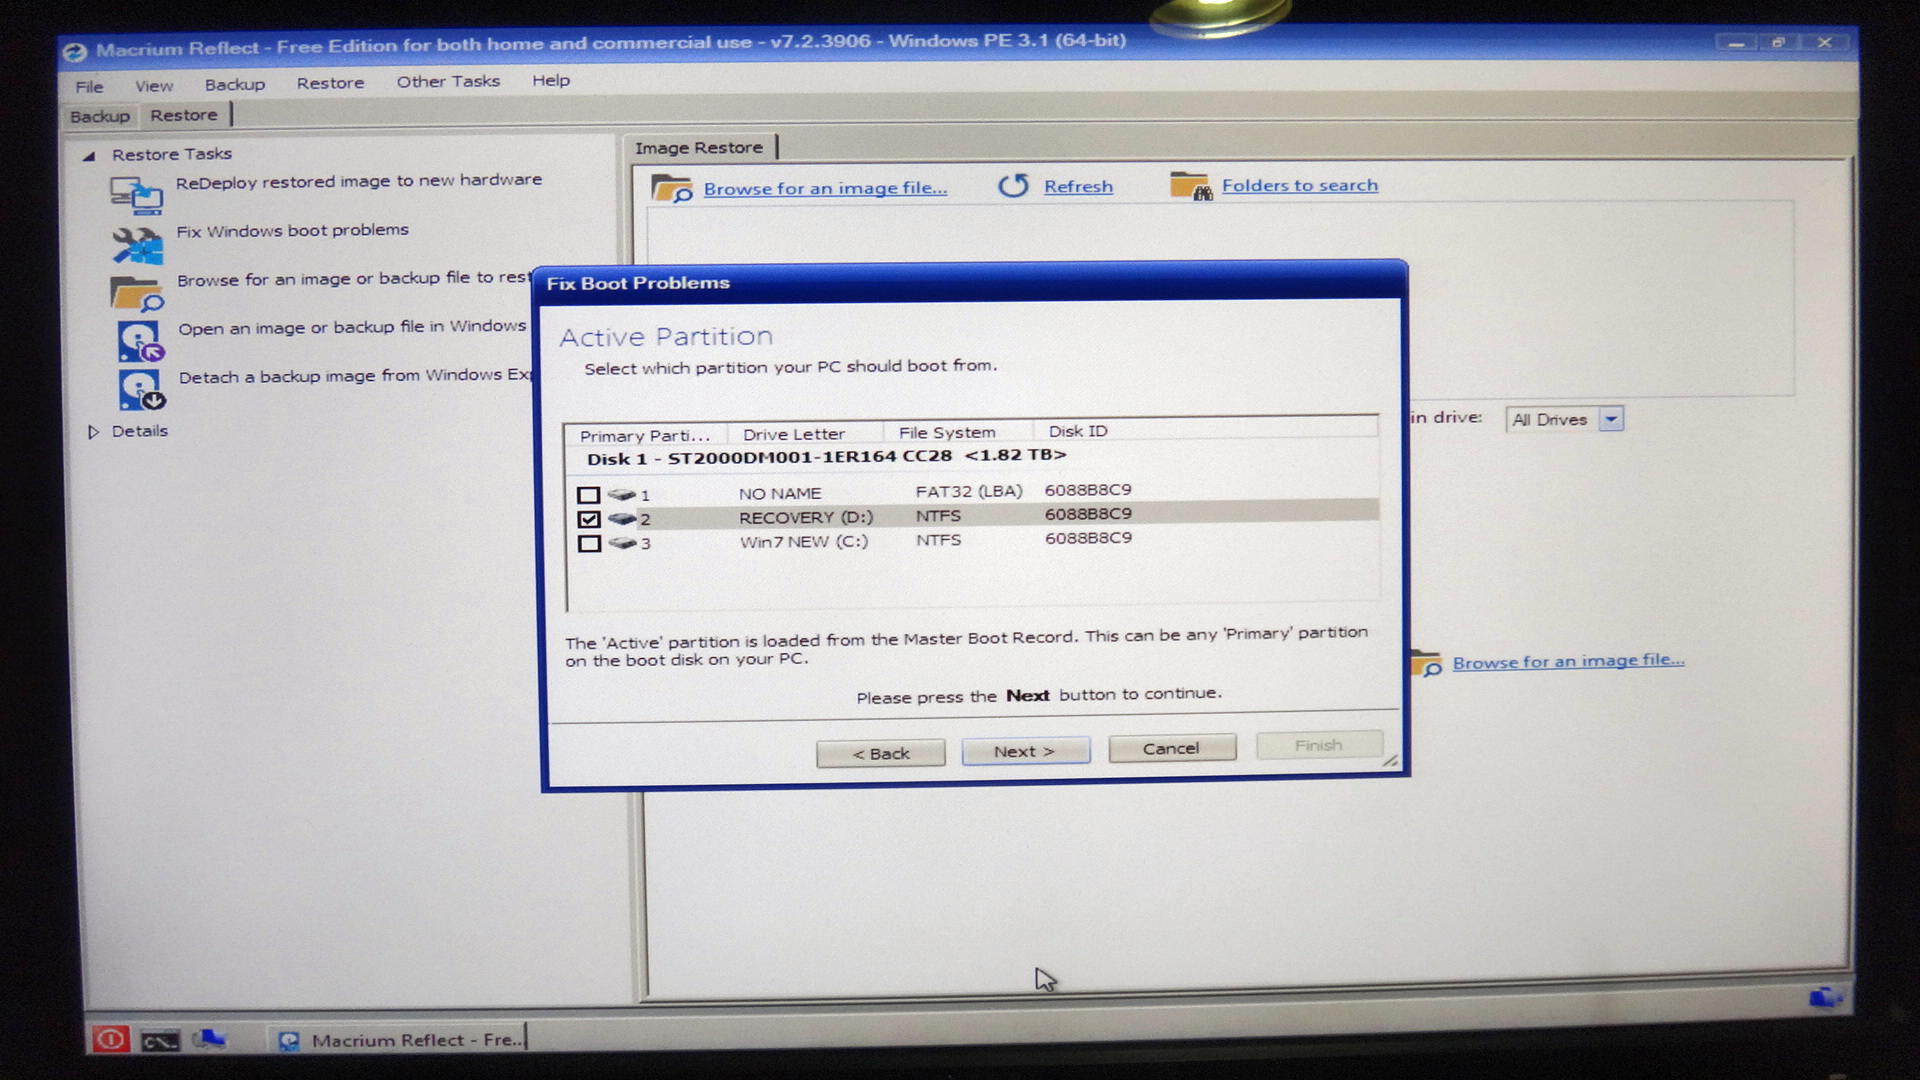Check the NO NAME partition 1 checkbox
The image size is (1920, 1080).
[x=589, y=495]
